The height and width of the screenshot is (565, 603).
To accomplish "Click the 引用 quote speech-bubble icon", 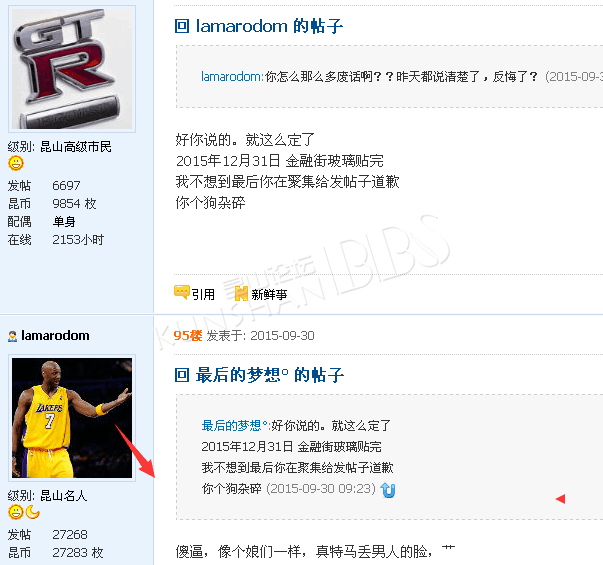I will pos(182,293).
